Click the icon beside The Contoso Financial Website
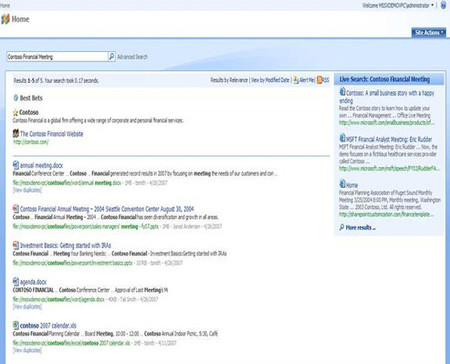 coord(16,134)
